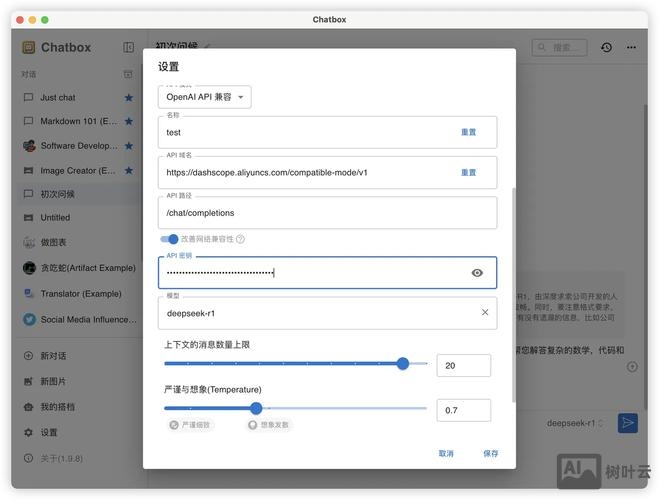Start a new chat with 新对话

[78, 356]
